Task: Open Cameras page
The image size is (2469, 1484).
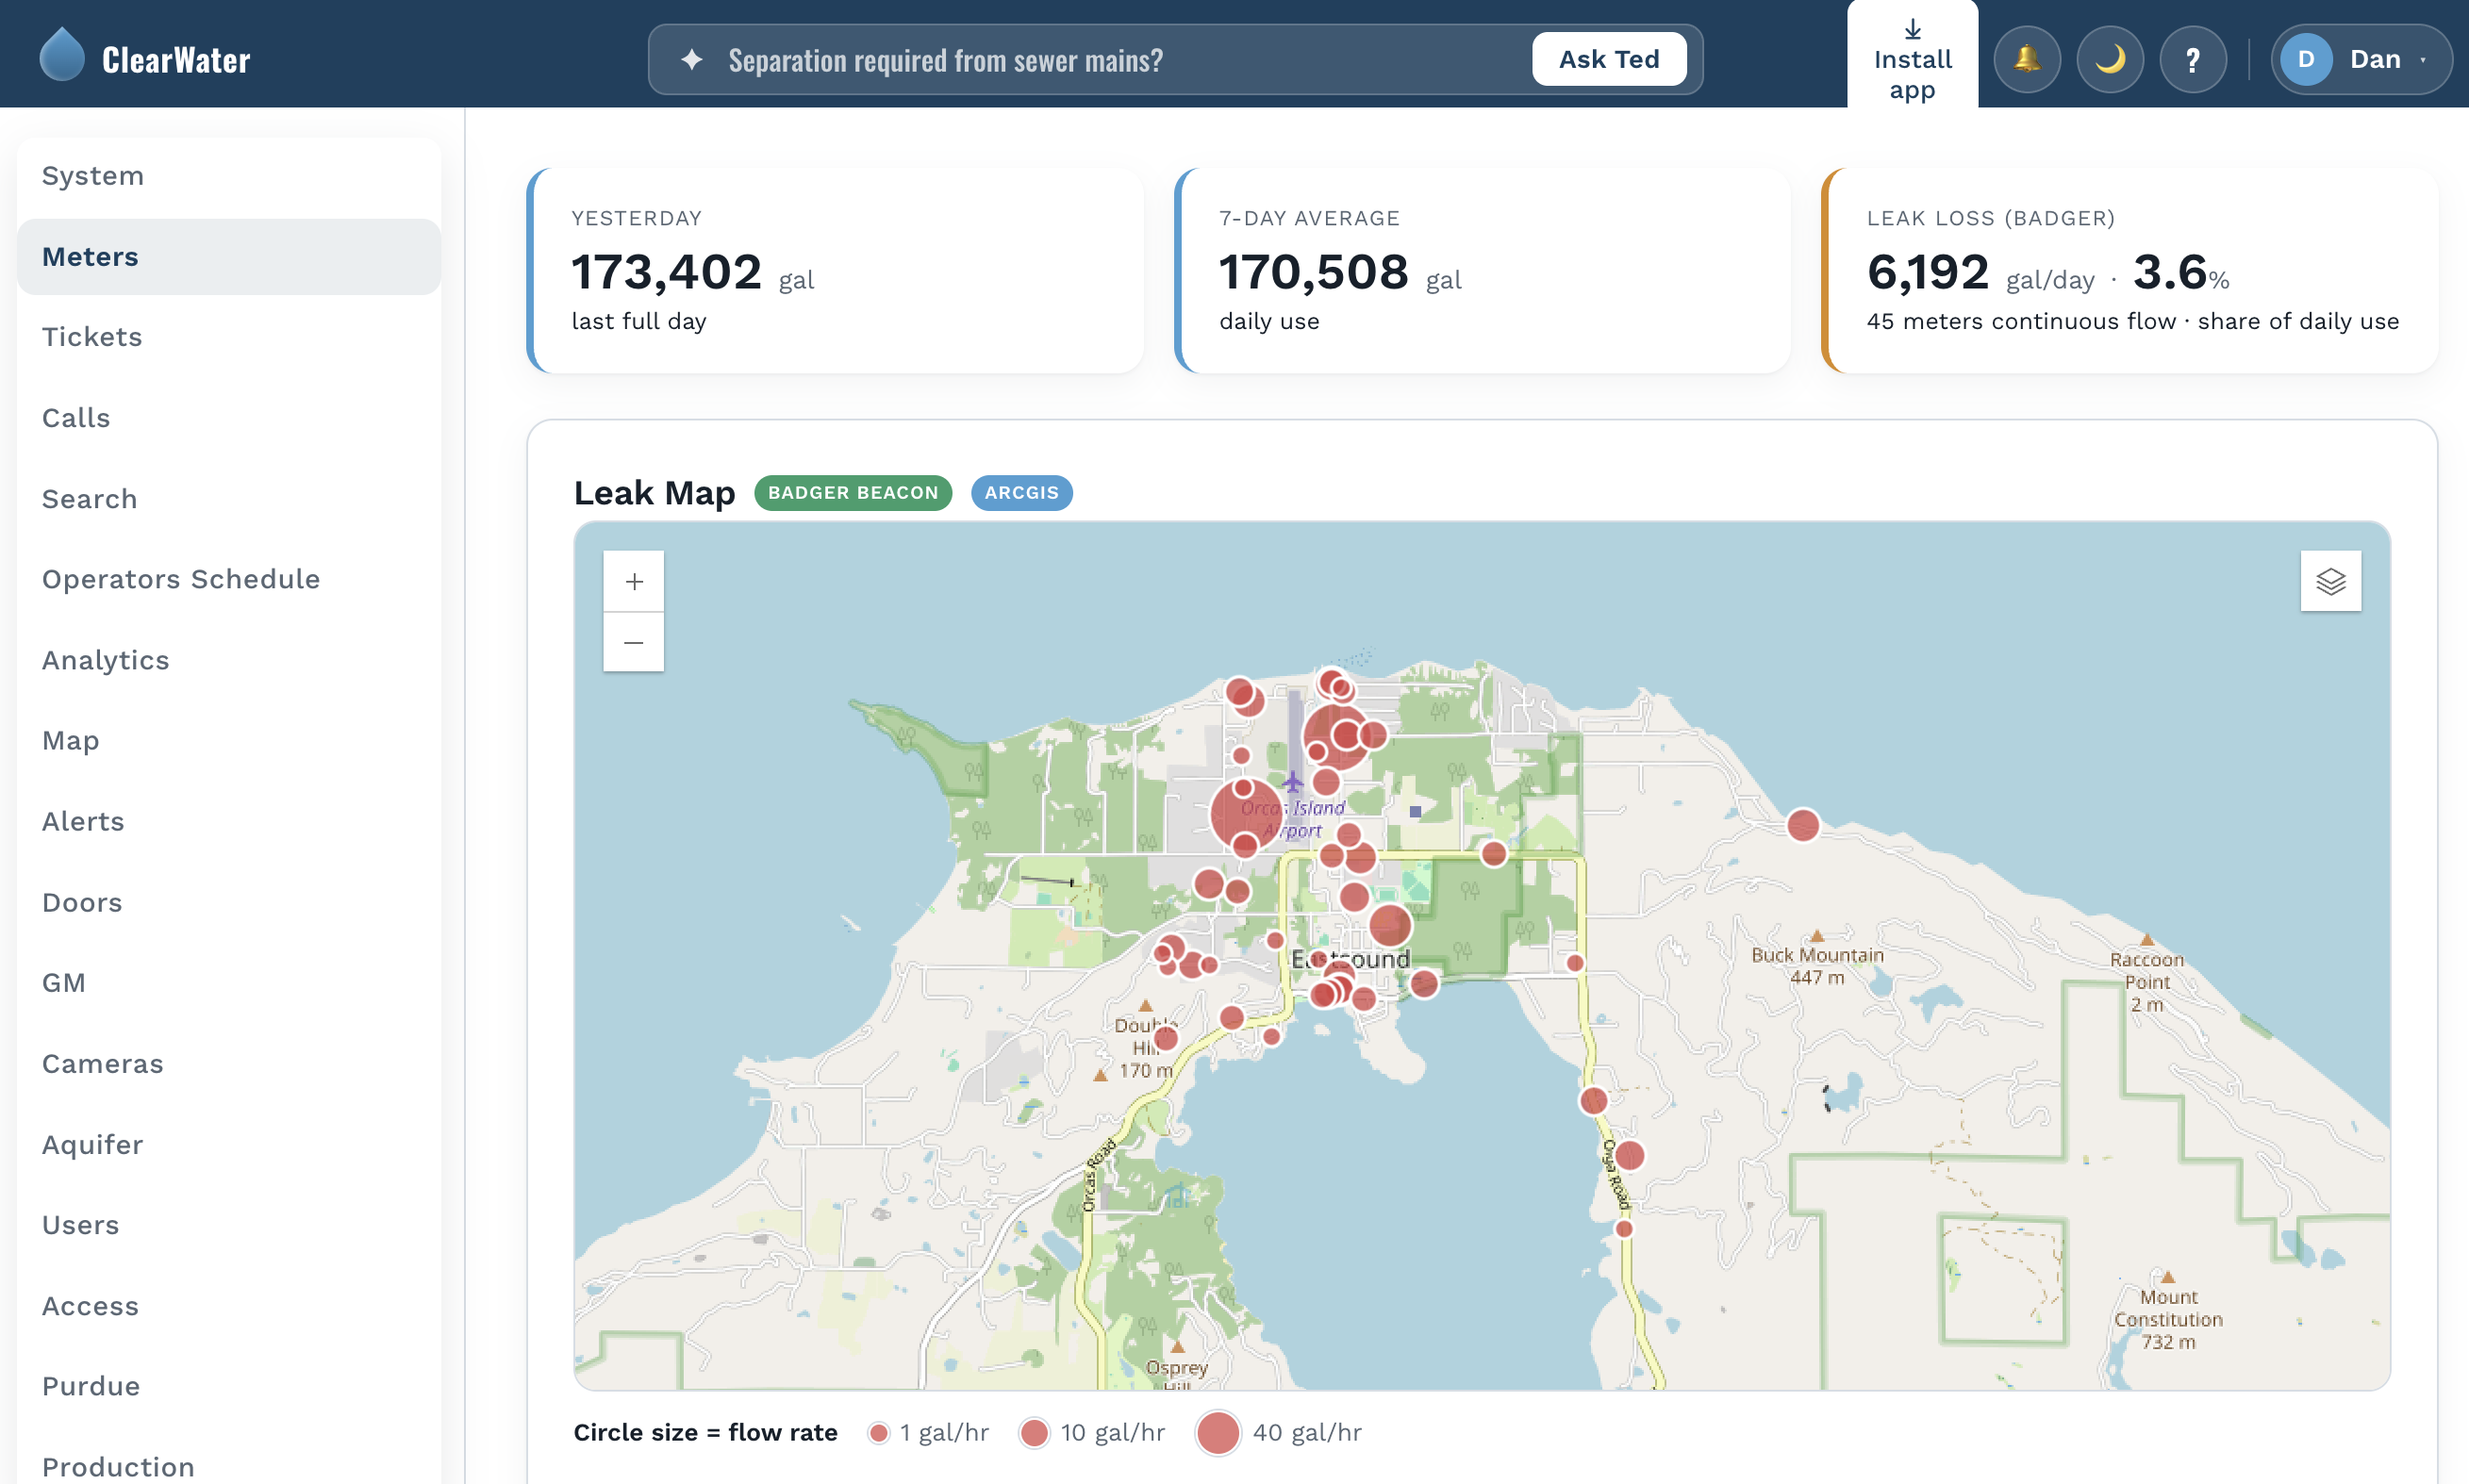Action: pos(229,1063)
